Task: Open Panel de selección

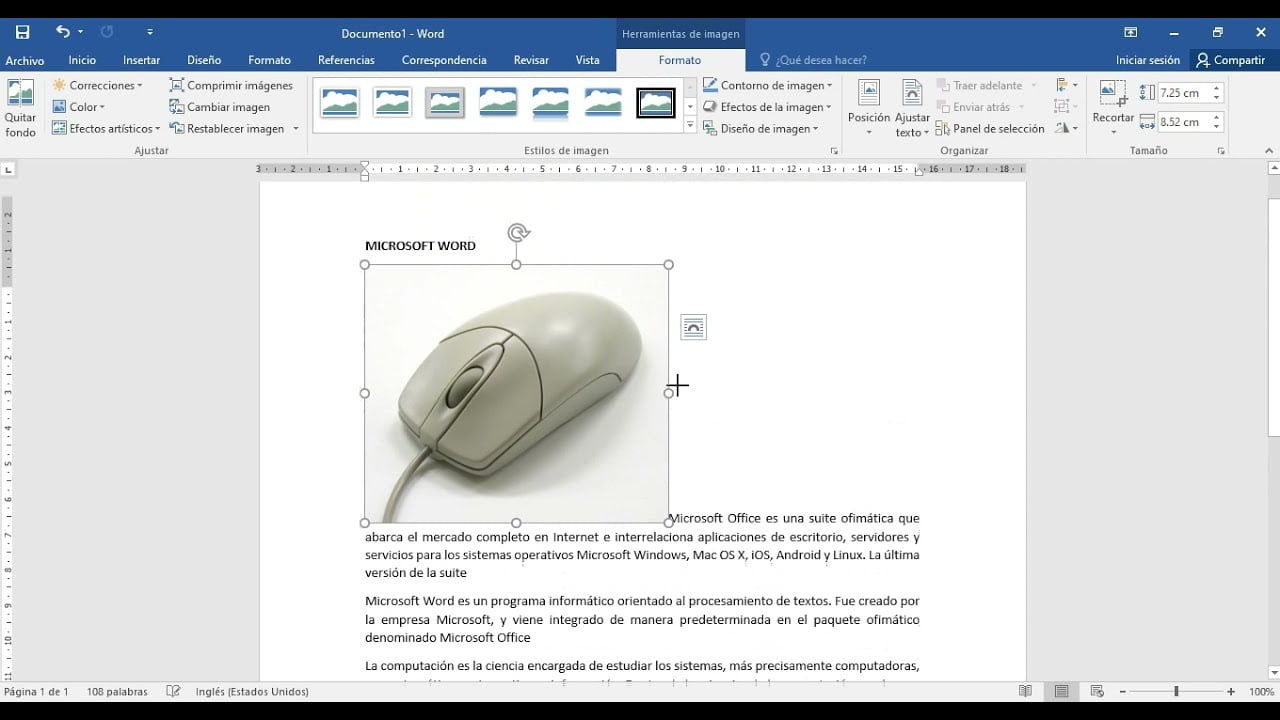Action: (x=990, y=128)
